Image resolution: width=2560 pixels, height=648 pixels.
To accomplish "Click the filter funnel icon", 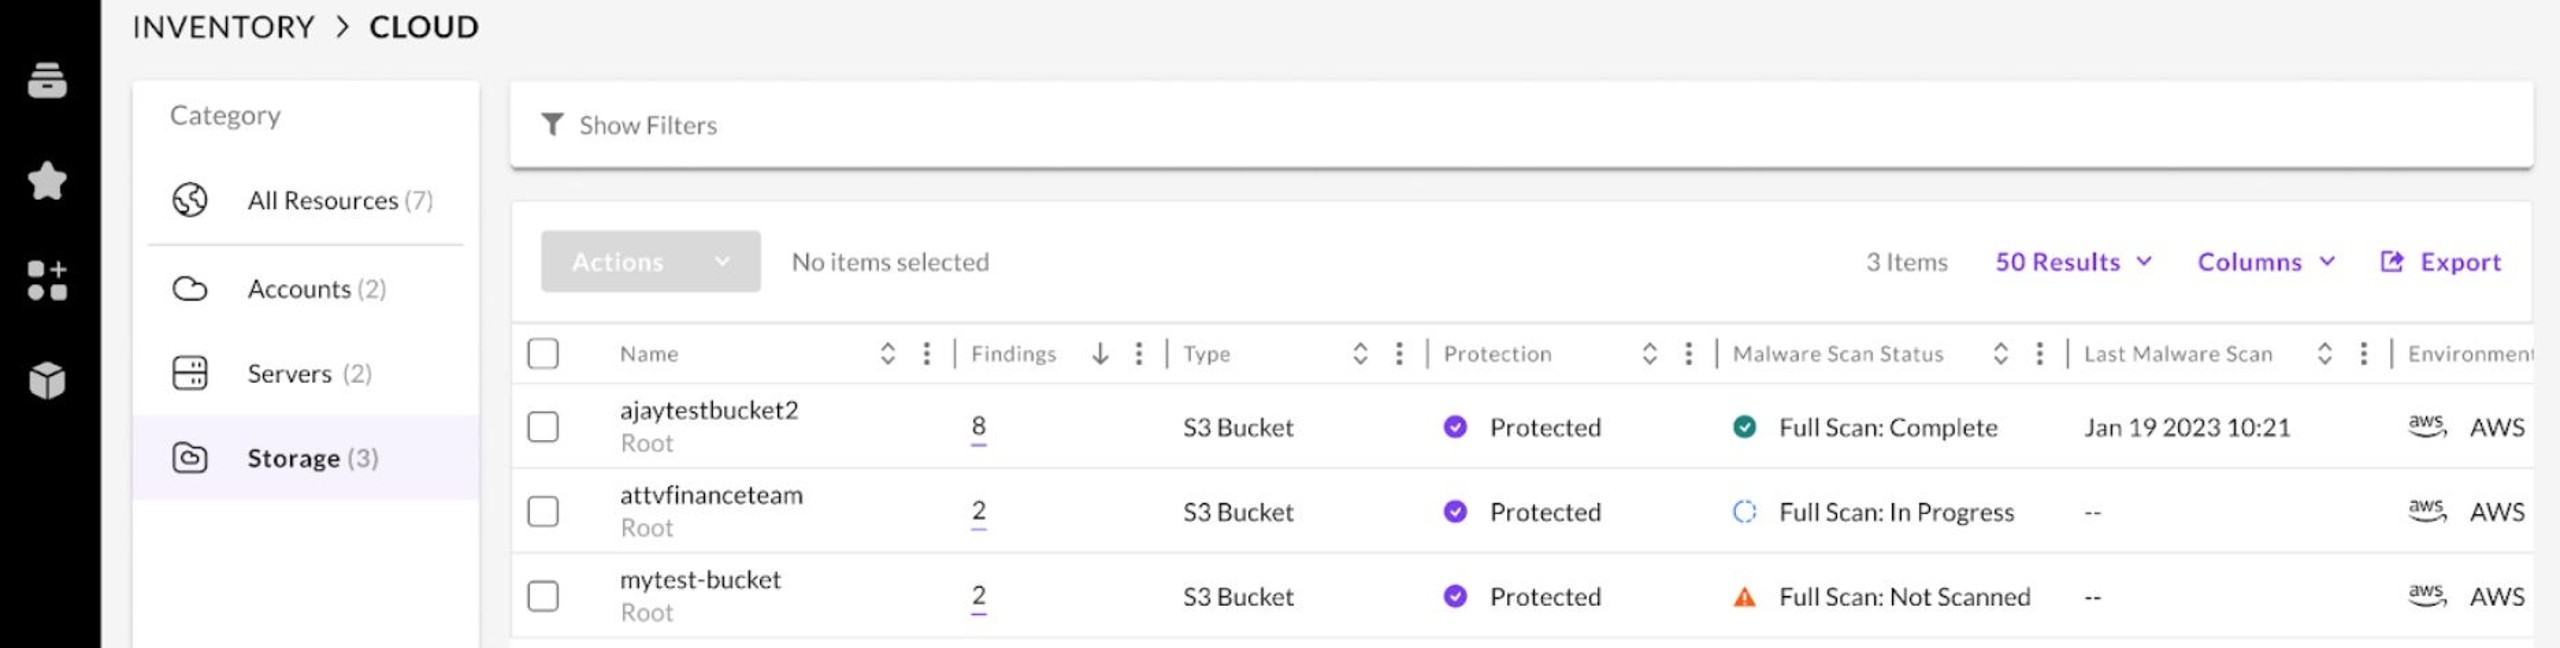I will (x=552, y=125).
